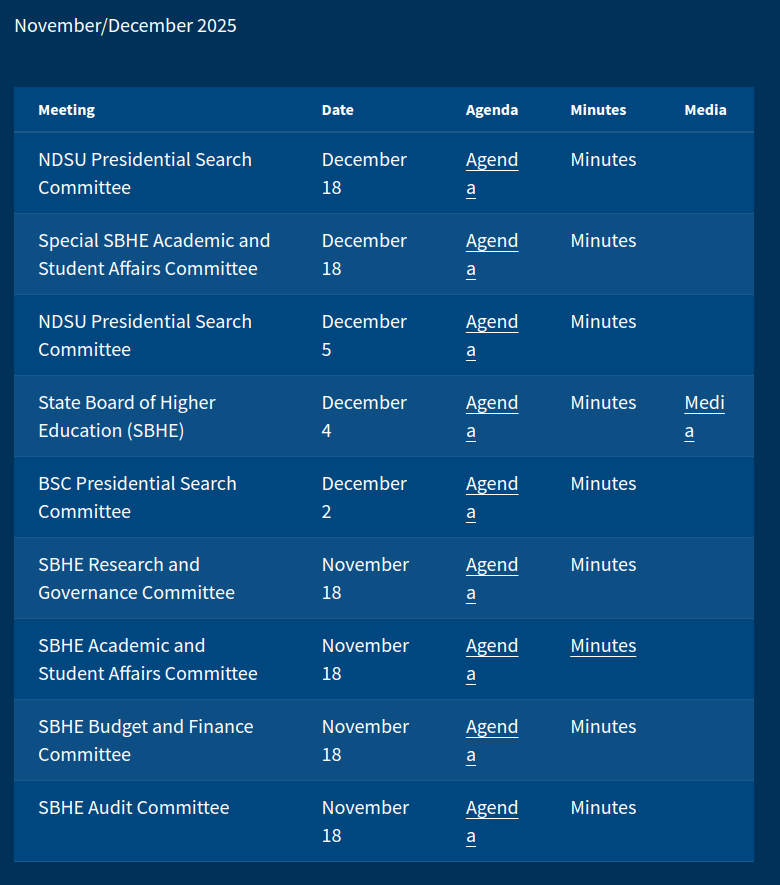Open the underlined Minutes link for November 18 Academic Affairs
Image resolution: width=780 pixels, height=885 pixels.
[x=603, y=646]
